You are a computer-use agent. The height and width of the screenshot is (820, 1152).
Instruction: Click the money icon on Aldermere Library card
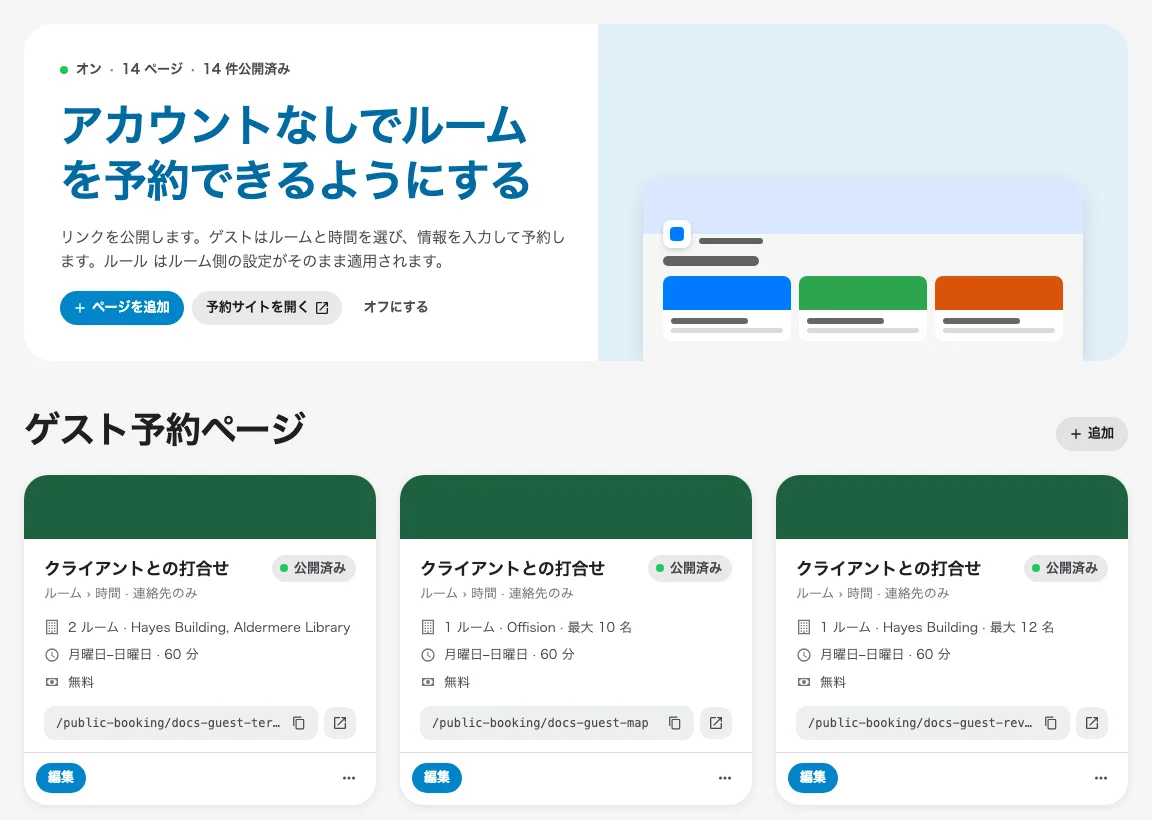click(52, 682)
